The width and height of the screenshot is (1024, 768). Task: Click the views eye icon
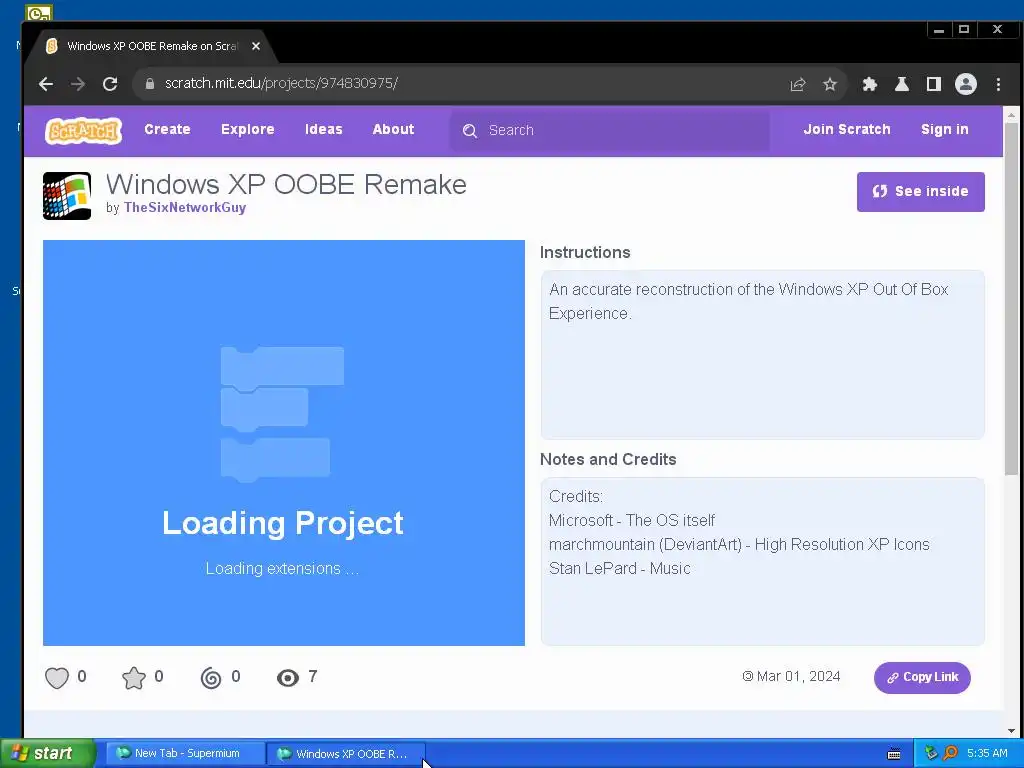tap(287, 678)
